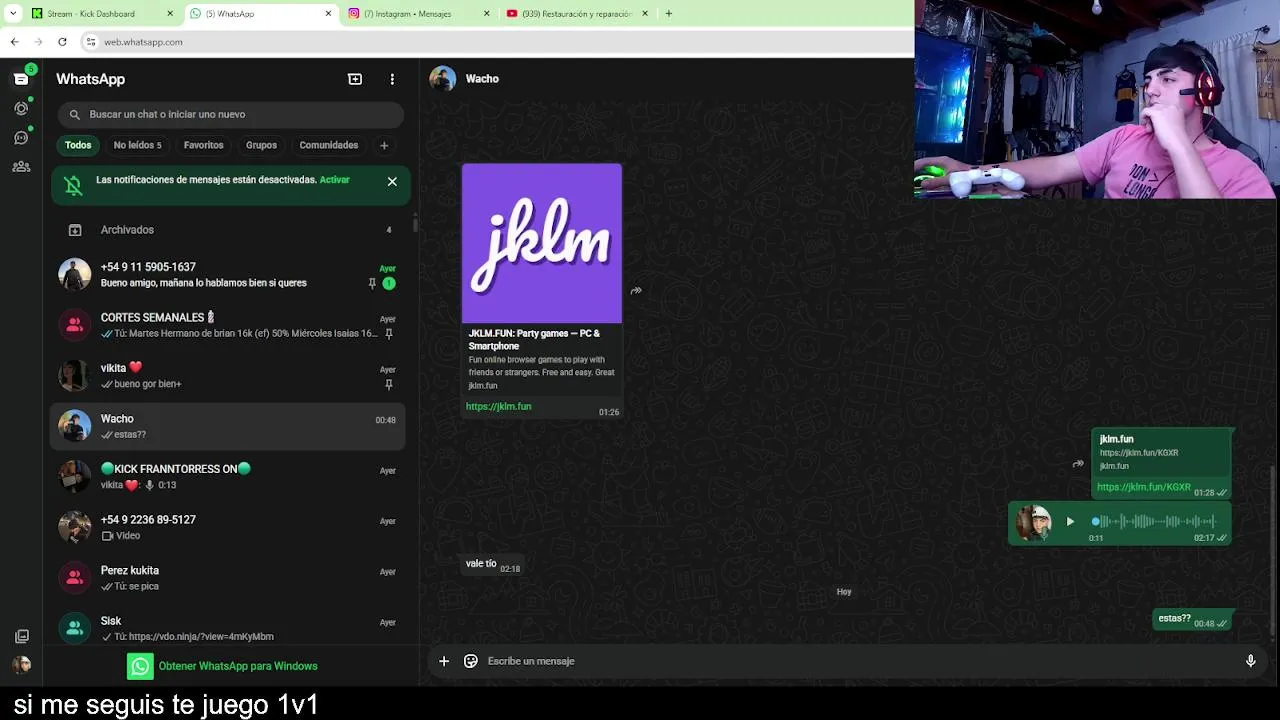Open KICK FRANNTORRESS ON group chat
Screen dimensions: 1280x720
[228, 477]
